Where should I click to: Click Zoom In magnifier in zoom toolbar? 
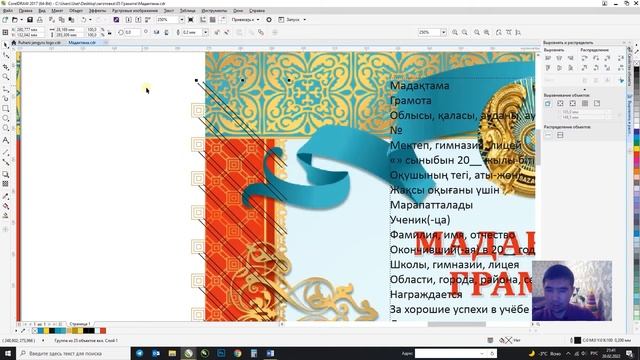coord(455,32)
